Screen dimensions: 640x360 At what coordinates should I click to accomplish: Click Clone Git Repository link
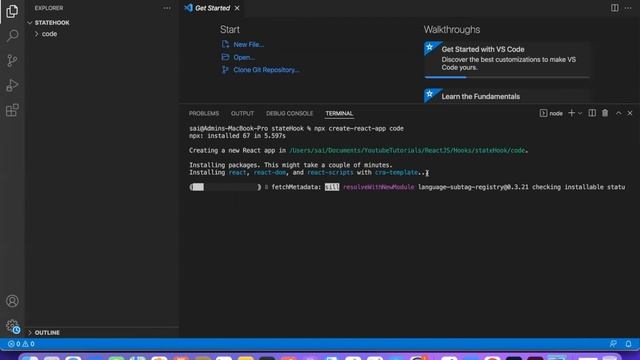(266, 70)
